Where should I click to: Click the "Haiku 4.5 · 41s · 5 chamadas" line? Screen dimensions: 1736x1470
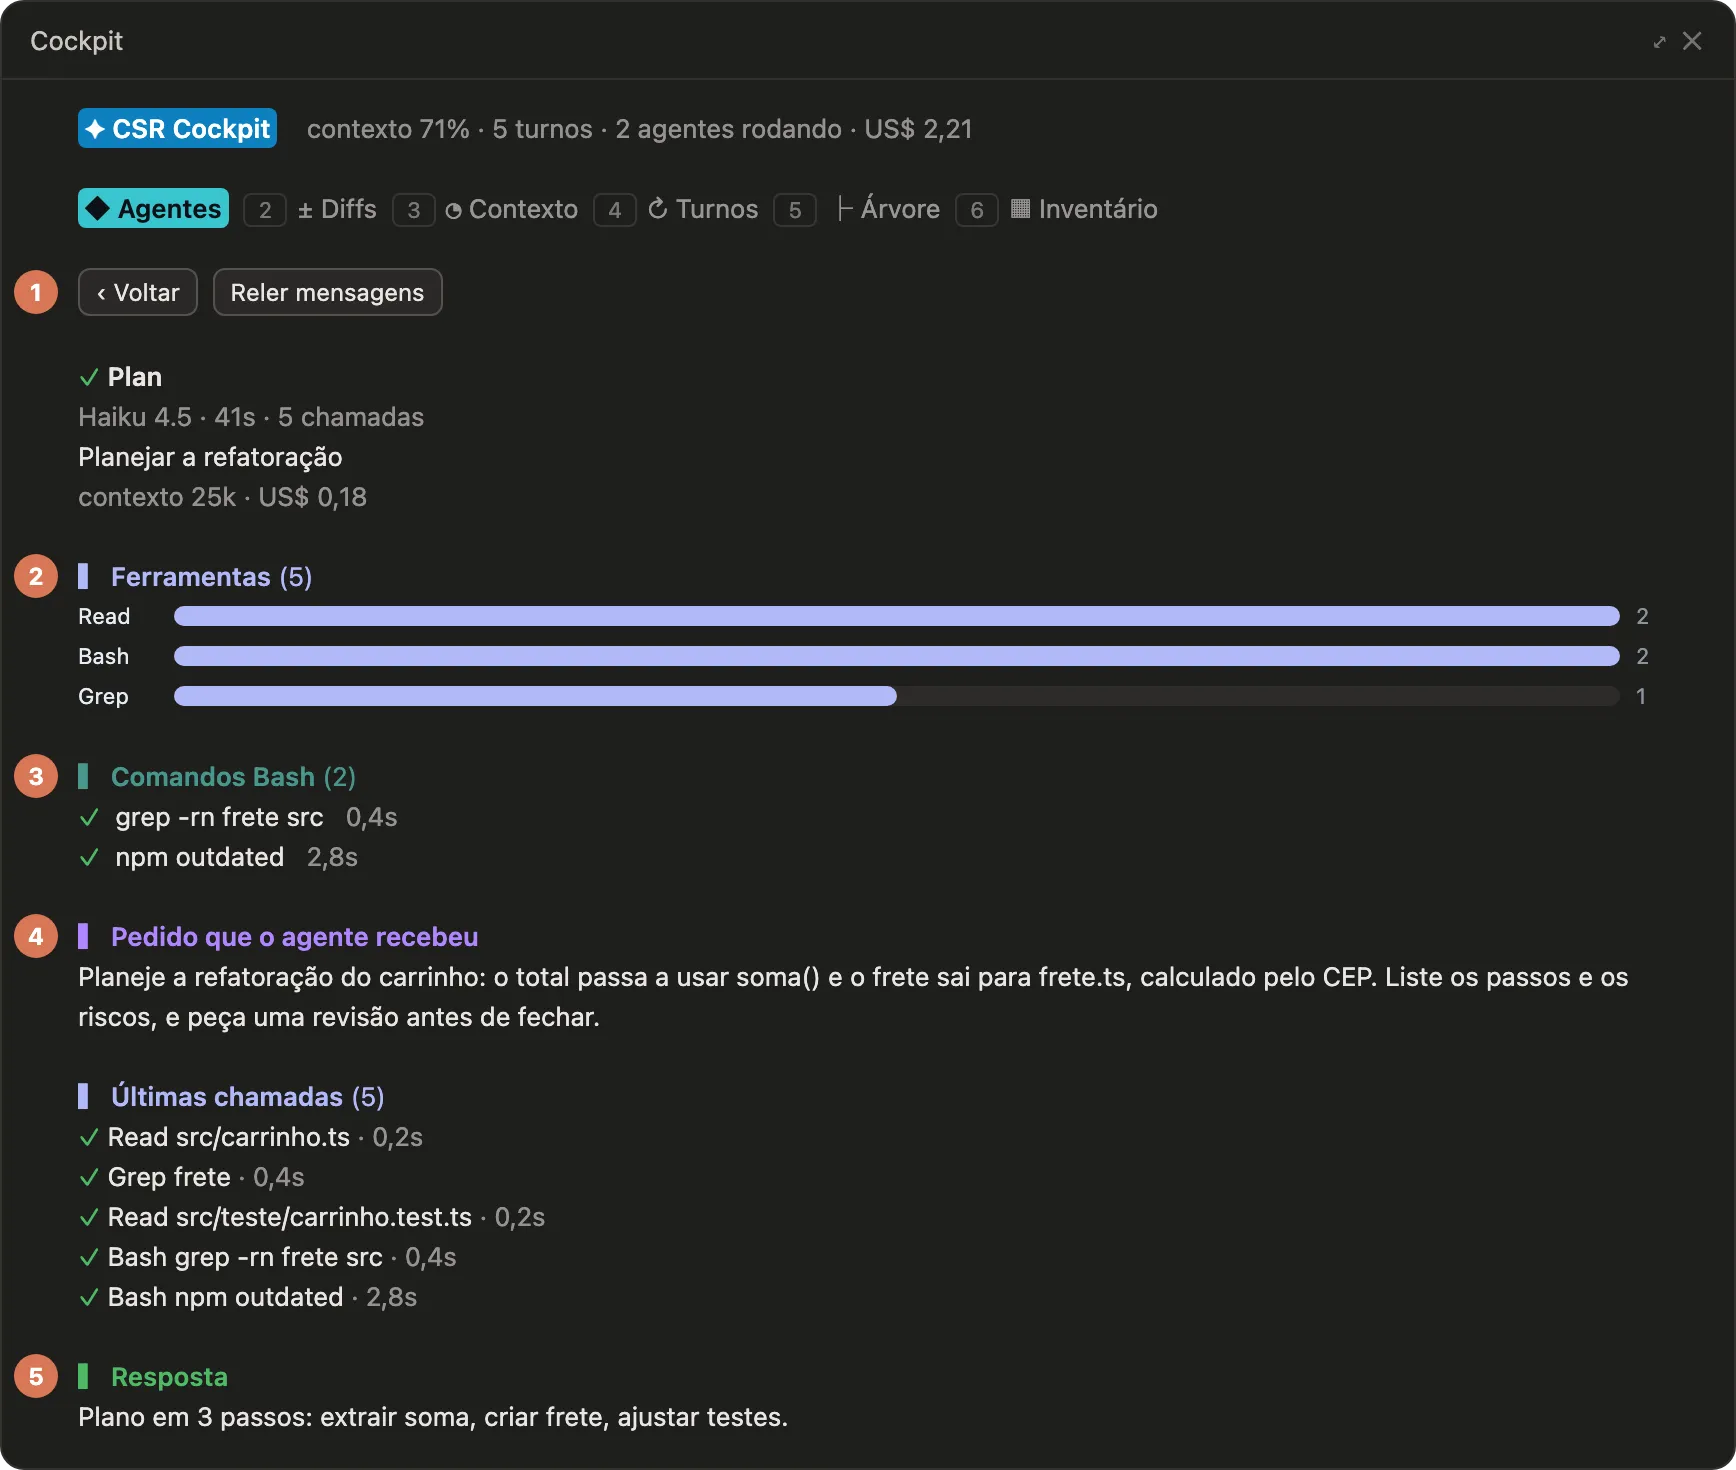(x=251, y=417)
